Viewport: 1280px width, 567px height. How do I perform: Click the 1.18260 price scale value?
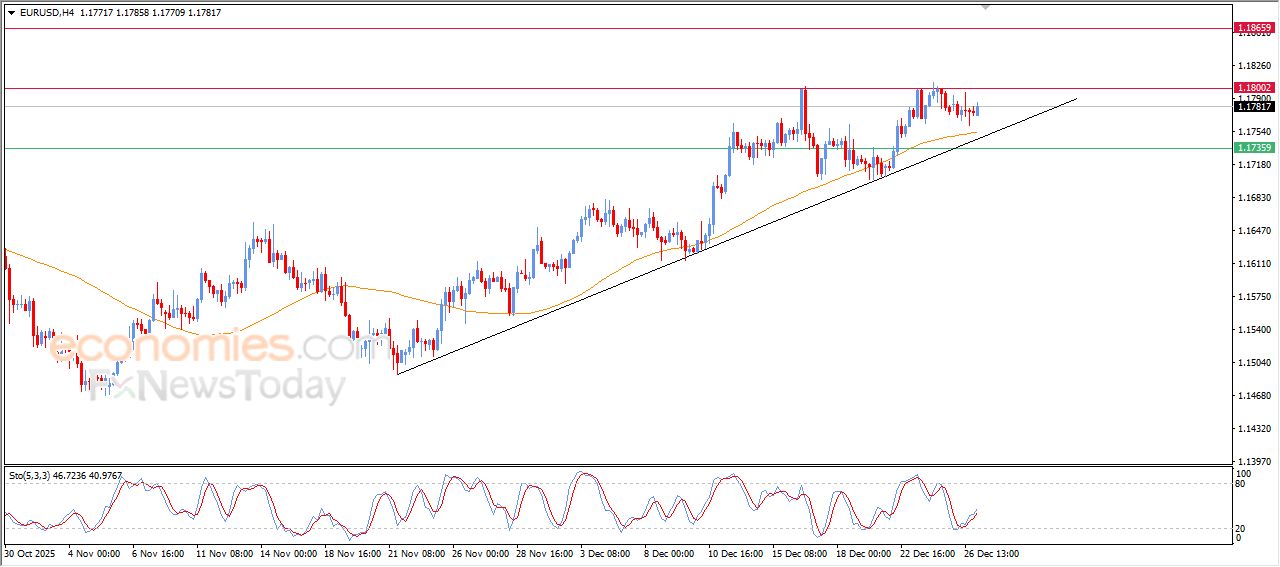tap(1256, 66)
